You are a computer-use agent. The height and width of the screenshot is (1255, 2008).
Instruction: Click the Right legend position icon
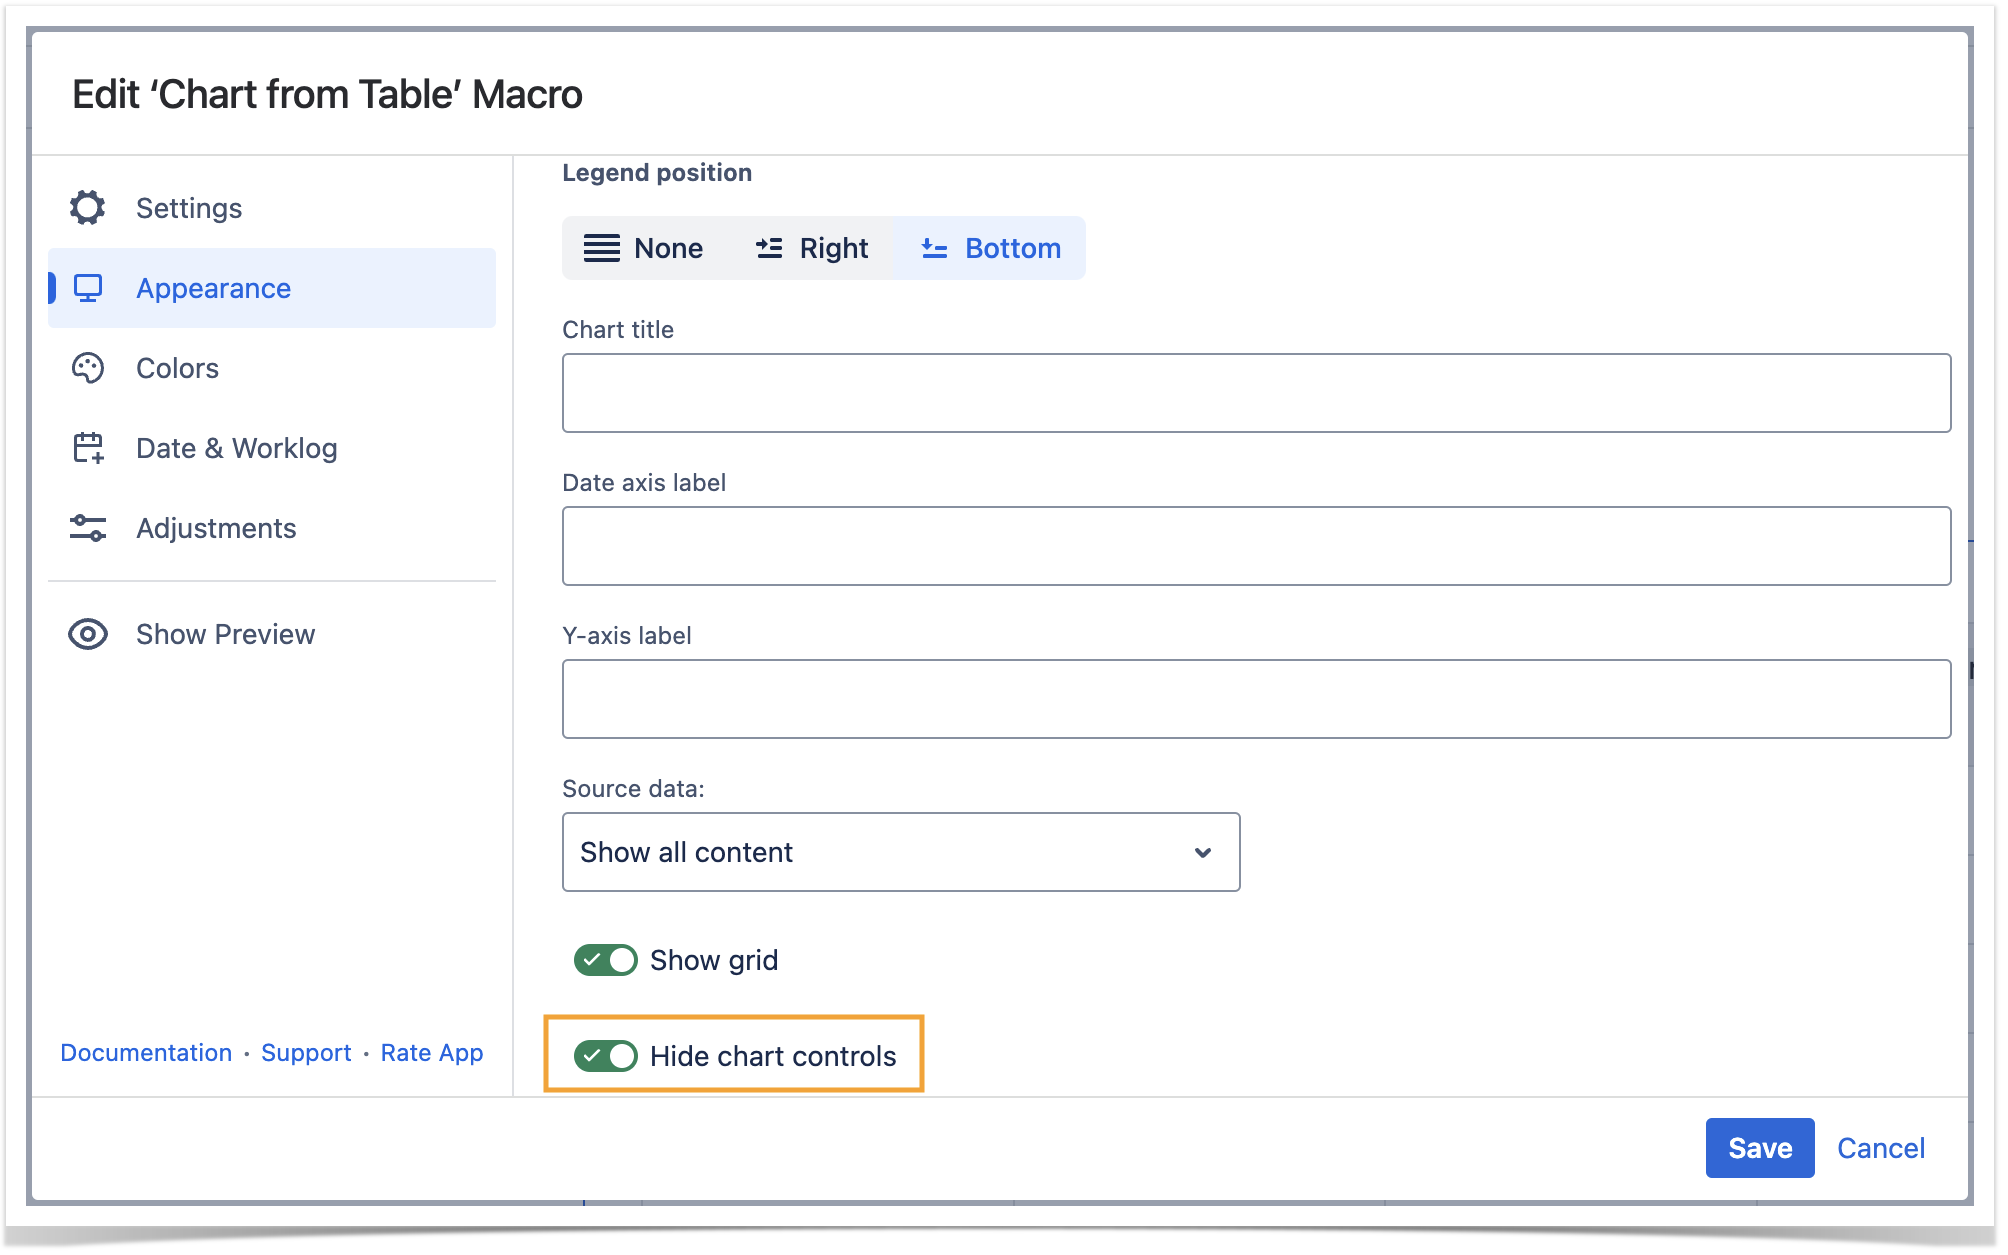tap(769, 248)
